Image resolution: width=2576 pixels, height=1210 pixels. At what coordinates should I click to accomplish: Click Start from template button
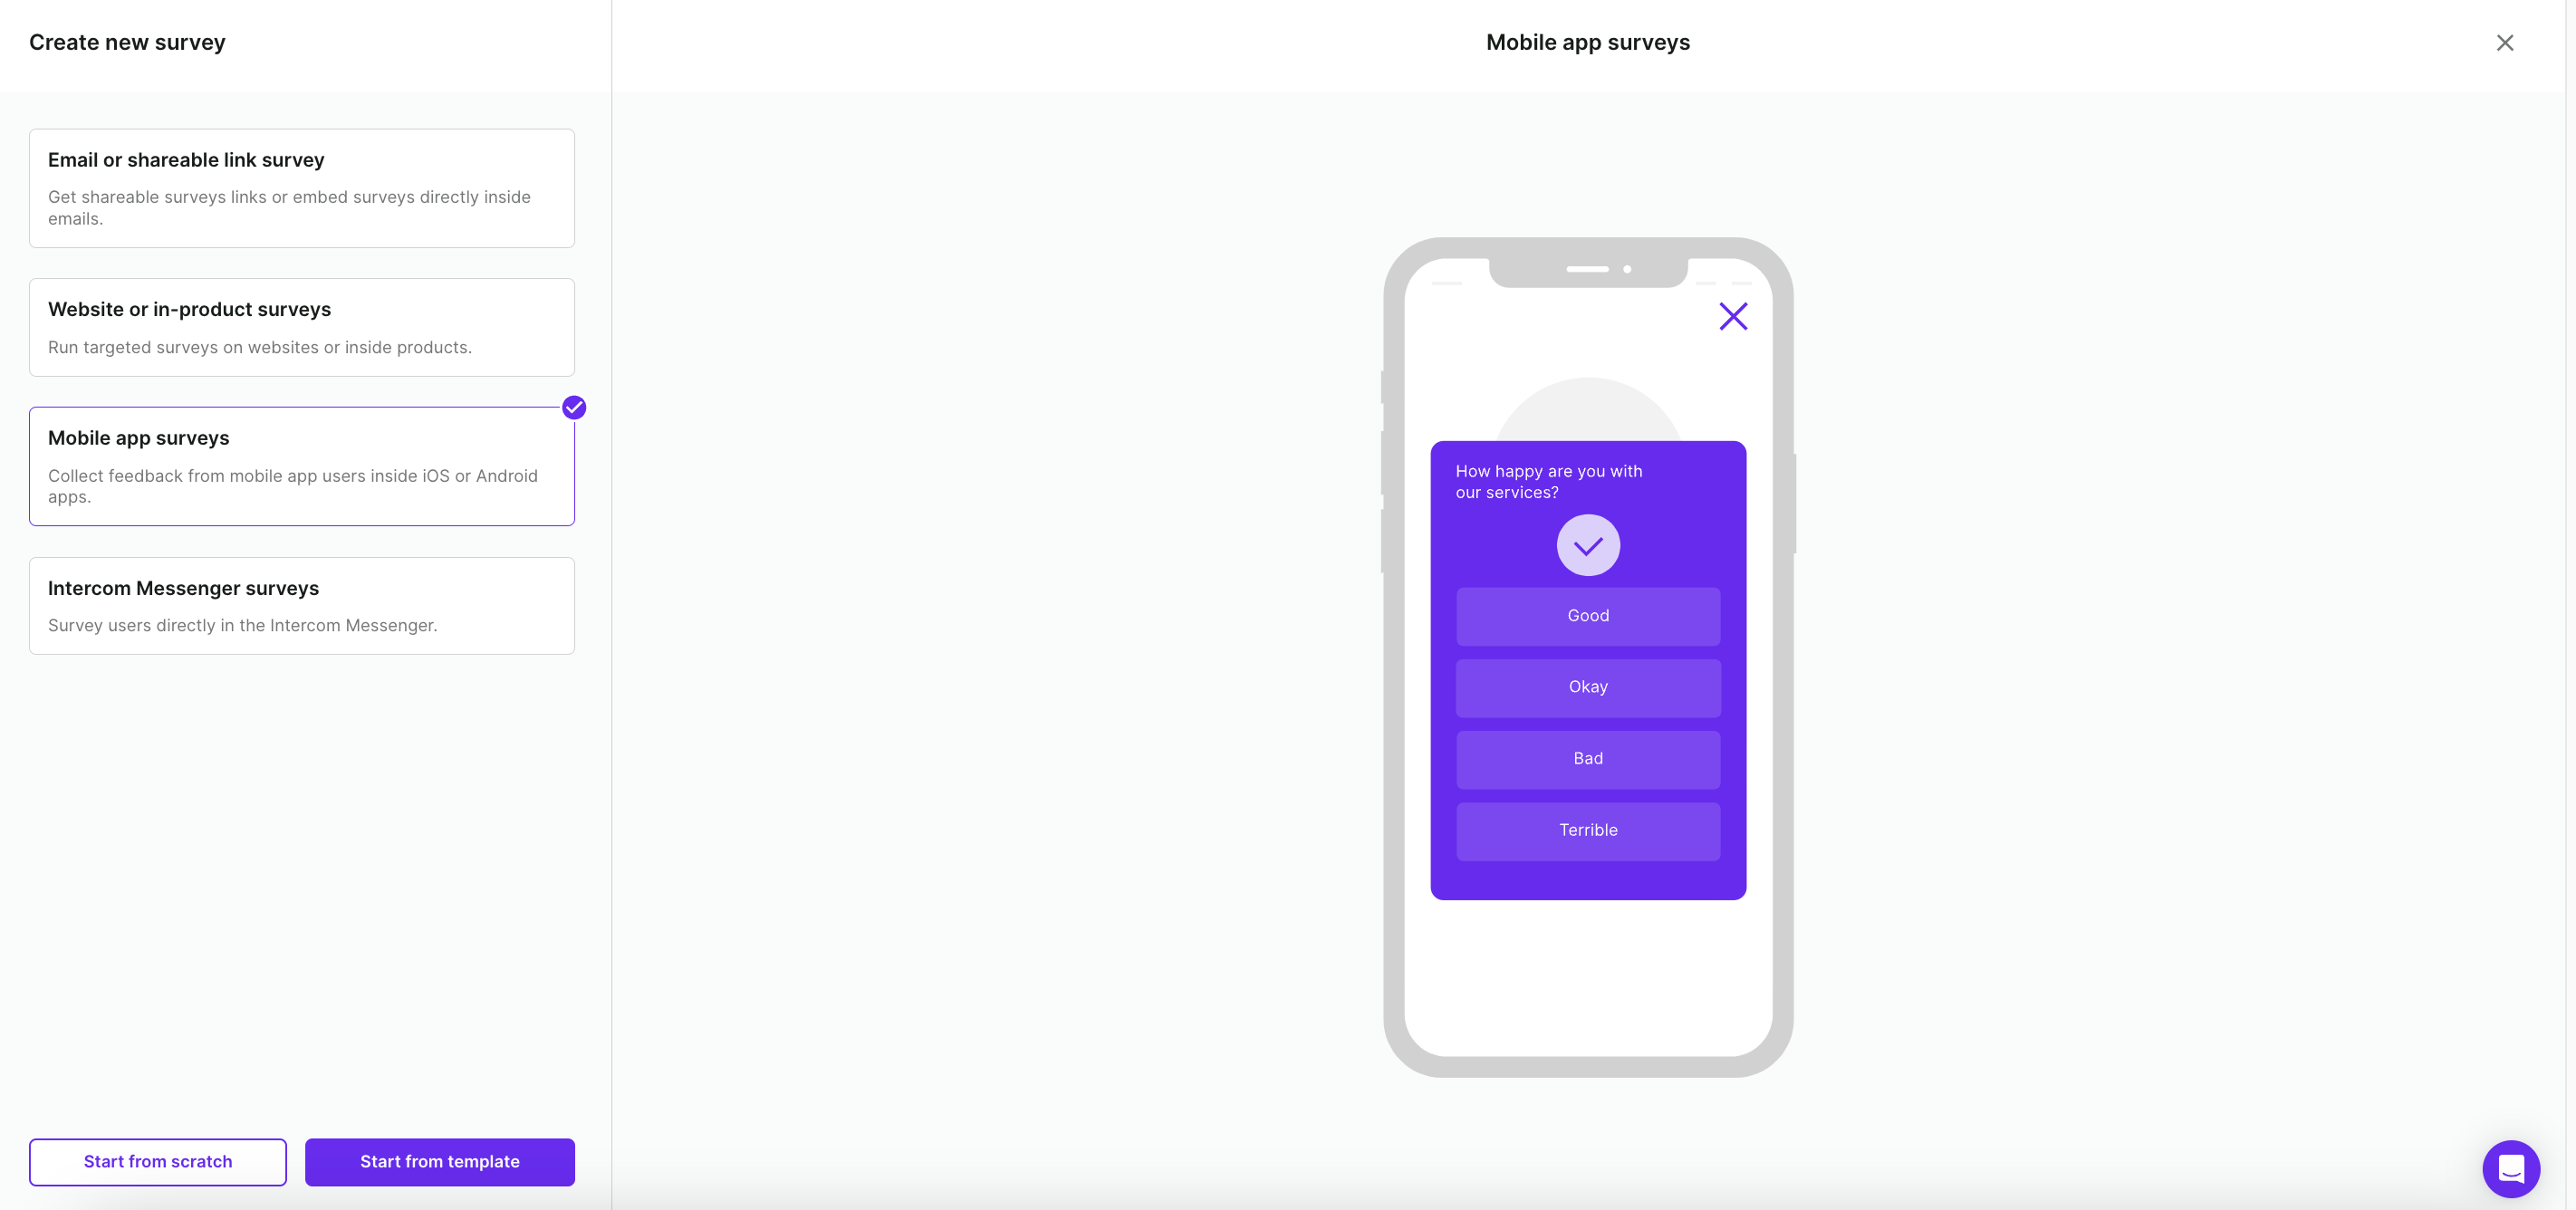click(438, 1162)
